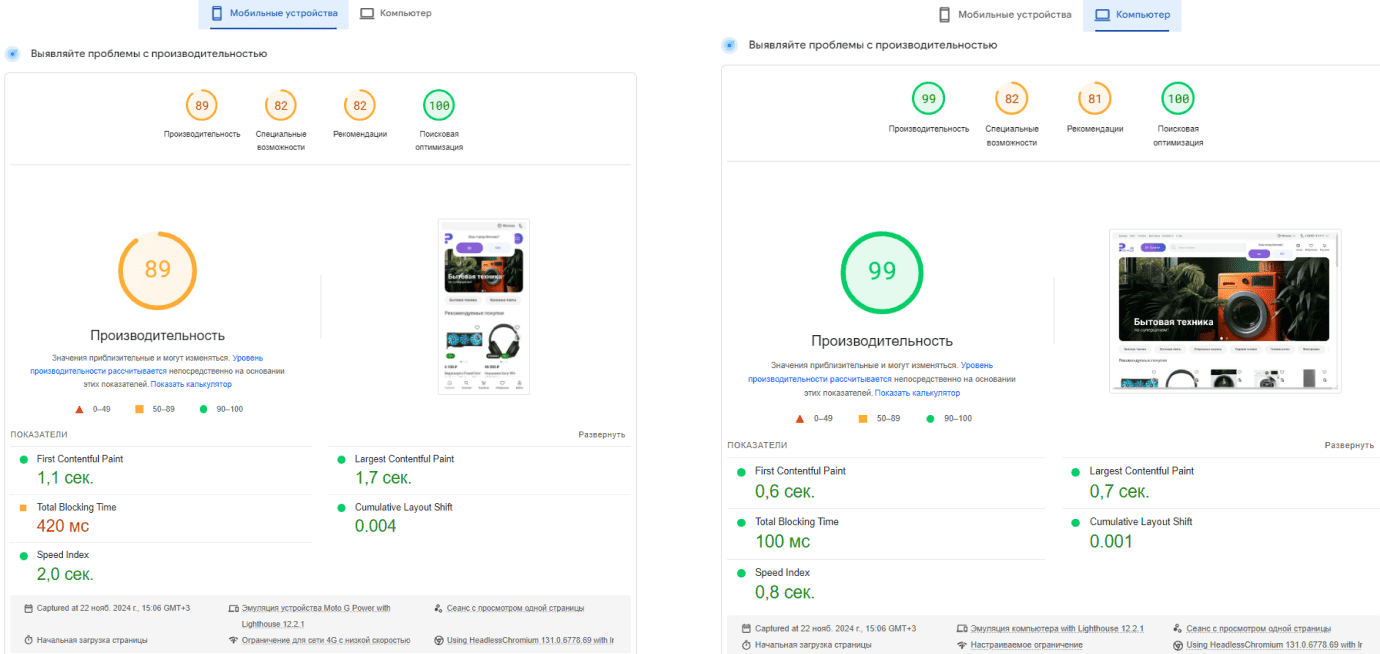Open the Специальные возможности gauge 82 in the left report

click(x=281, y=106)
